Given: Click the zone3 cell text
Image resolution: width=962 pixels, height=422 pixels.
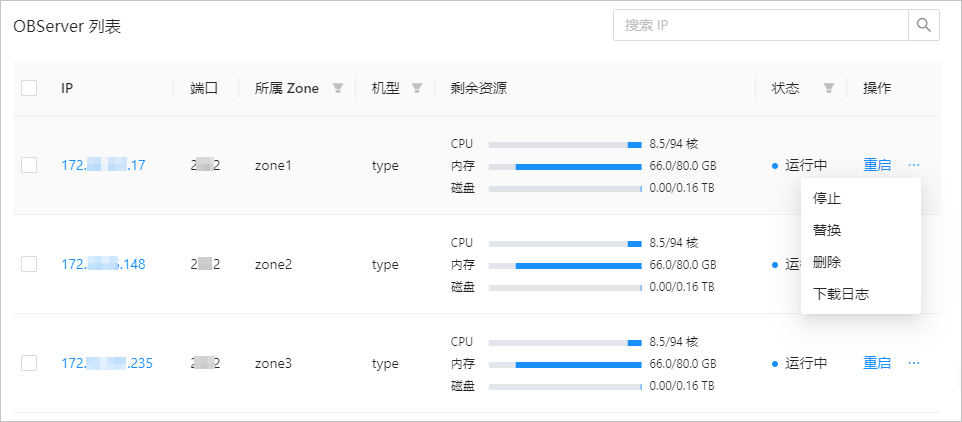Looking at the screenshot, I should coord(274,364).
